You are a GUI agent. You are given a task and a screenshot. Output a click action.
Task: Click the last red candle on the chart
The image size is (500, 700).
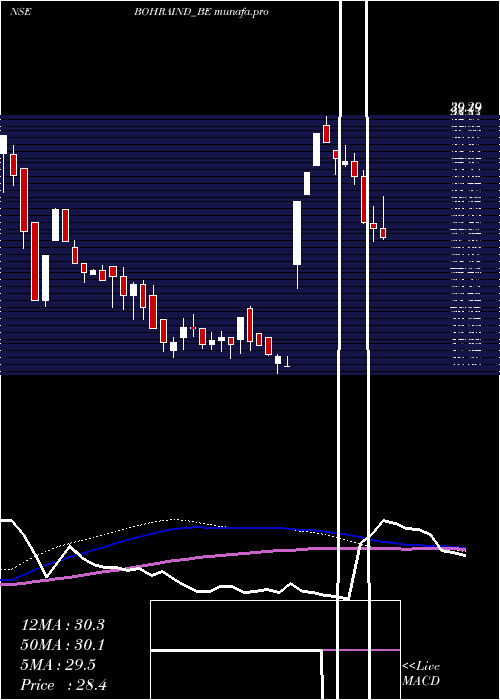[383, 233]
